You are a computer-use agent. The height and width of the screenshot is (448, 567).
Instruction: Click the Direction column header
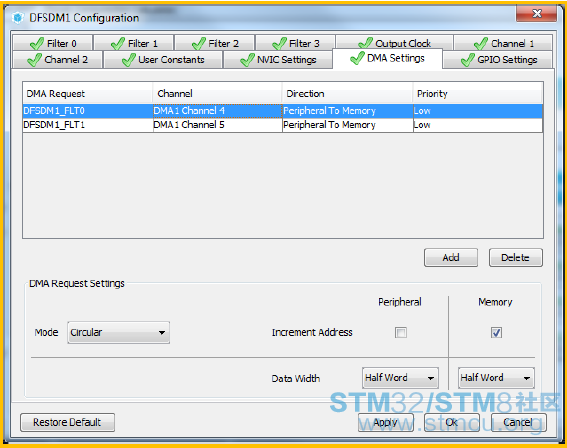coord(348,93)
